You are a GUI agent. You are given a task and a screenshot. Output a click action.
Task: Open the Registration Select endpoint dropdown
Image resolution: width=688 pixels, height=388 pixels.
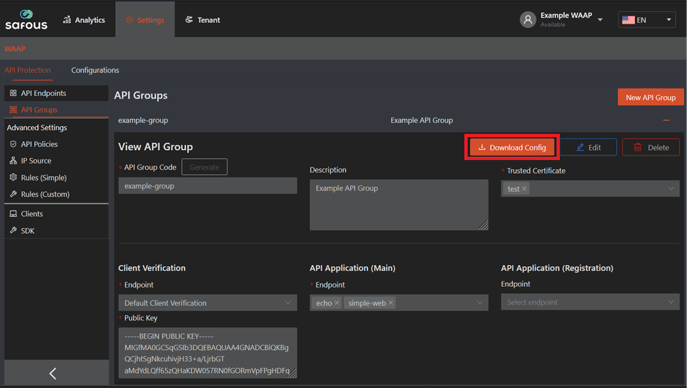click(x=590, y=302)
